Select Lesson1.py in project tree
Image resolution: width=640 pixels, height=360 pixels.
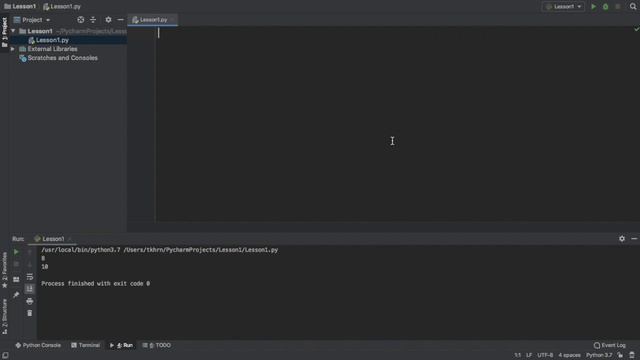pos(52,40)
